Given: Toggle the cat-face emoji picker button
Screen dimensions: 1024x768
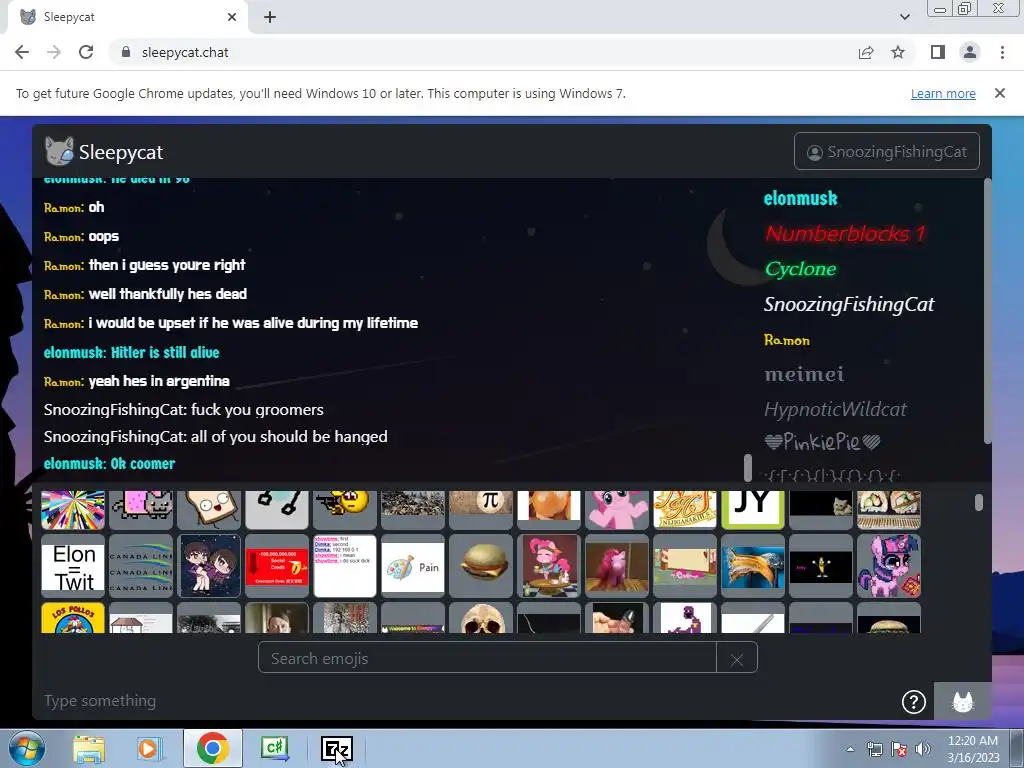Looking at the screenshot, I should [963, 701].
